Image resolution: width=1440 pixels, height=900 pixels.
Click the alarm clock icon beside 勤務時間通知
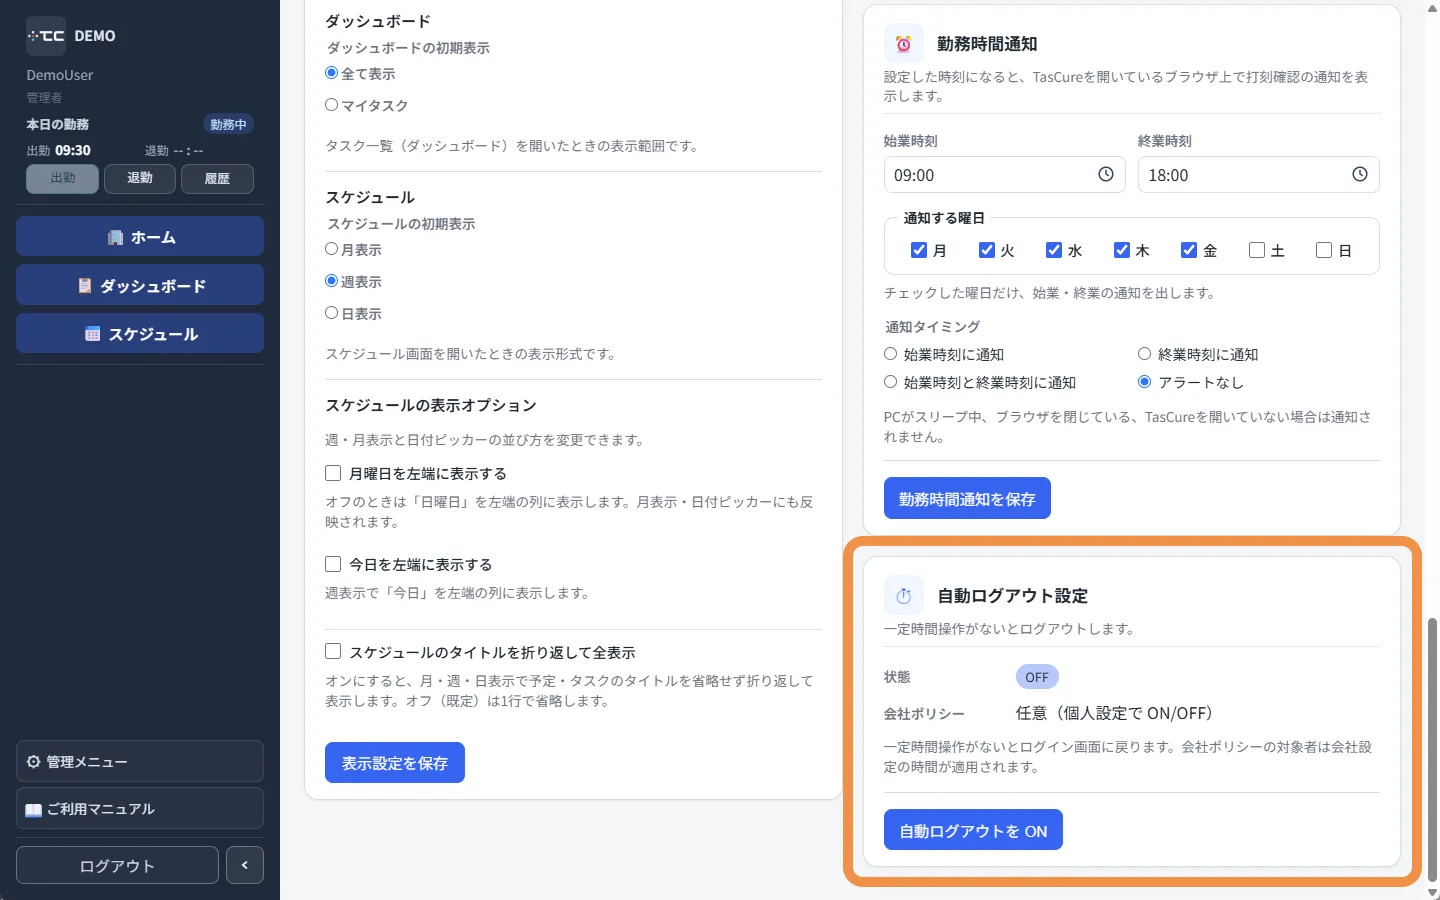(904, 44)
